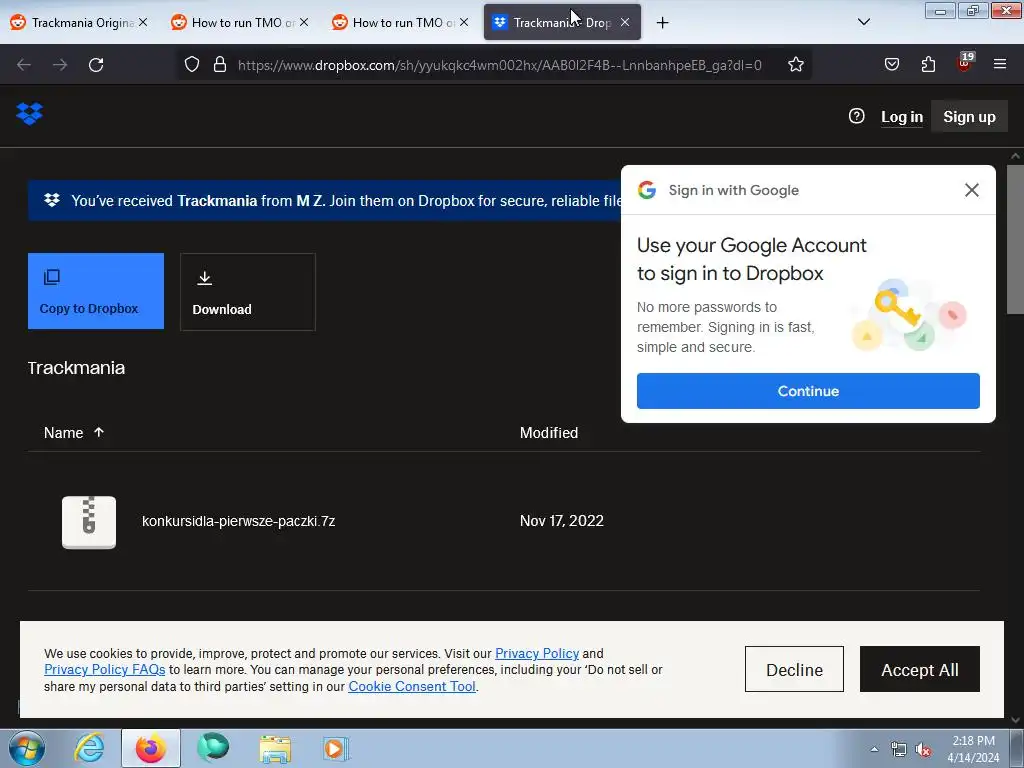Switch to the second tab How to run TMO
This screenshot has height=768, width=1024.
pos(242,22)
